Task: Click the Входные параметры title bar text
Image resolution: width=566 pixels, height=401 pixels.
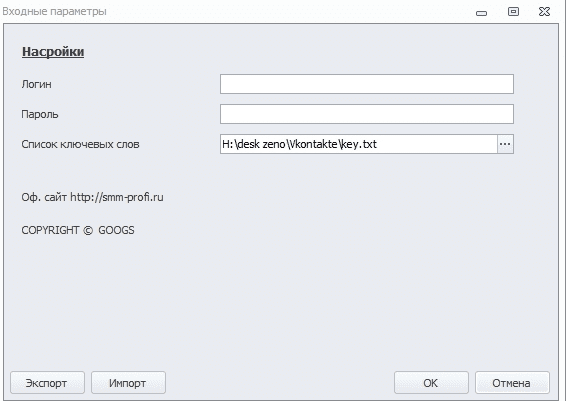Action: pos(55,12)
